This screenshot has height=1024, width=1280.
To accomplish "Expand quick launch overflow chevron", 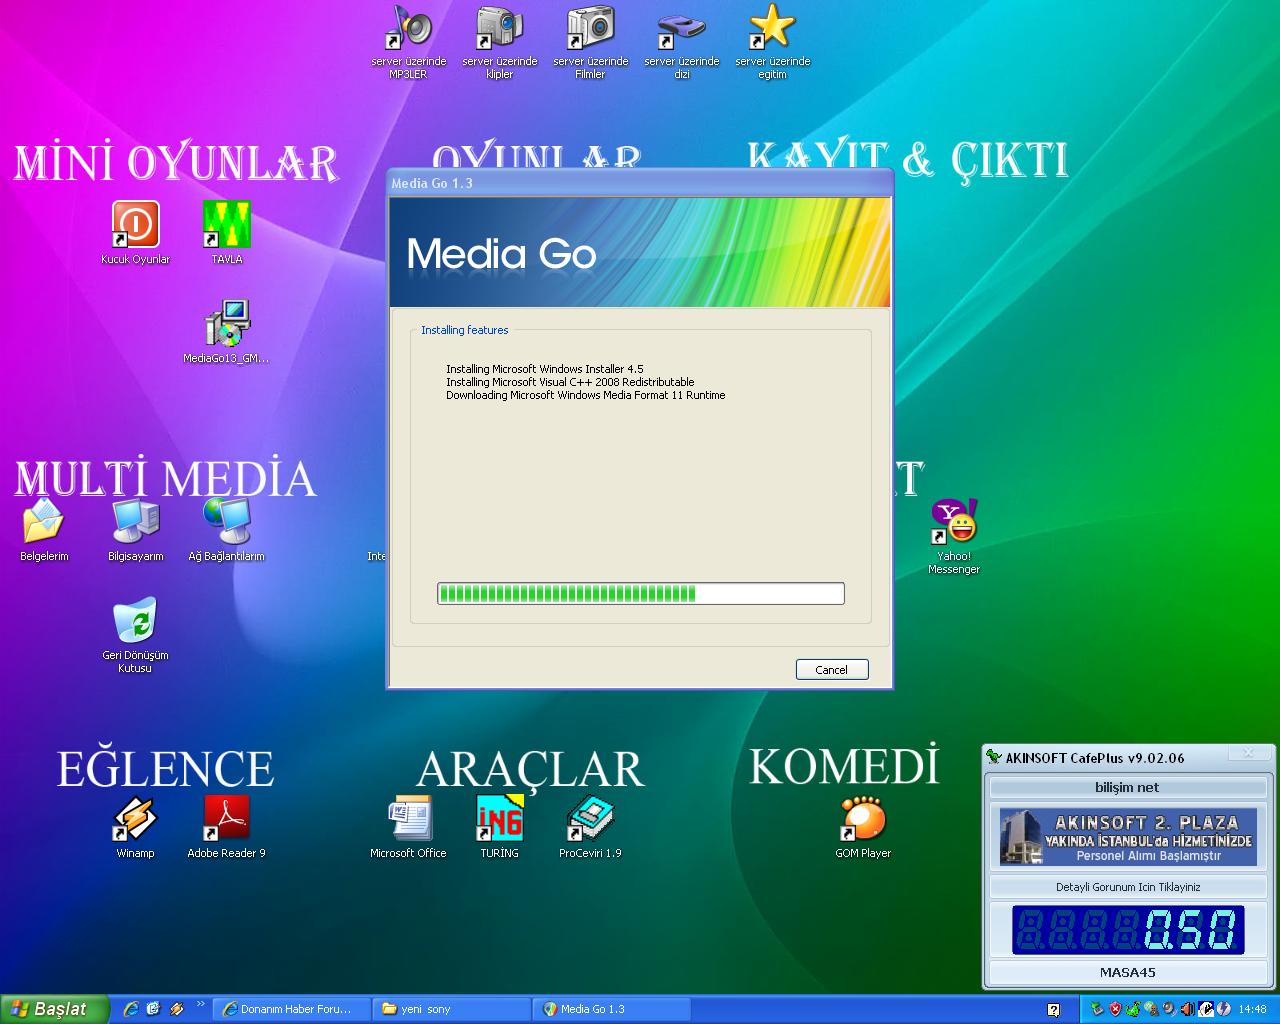I will tap(200, 1005).
